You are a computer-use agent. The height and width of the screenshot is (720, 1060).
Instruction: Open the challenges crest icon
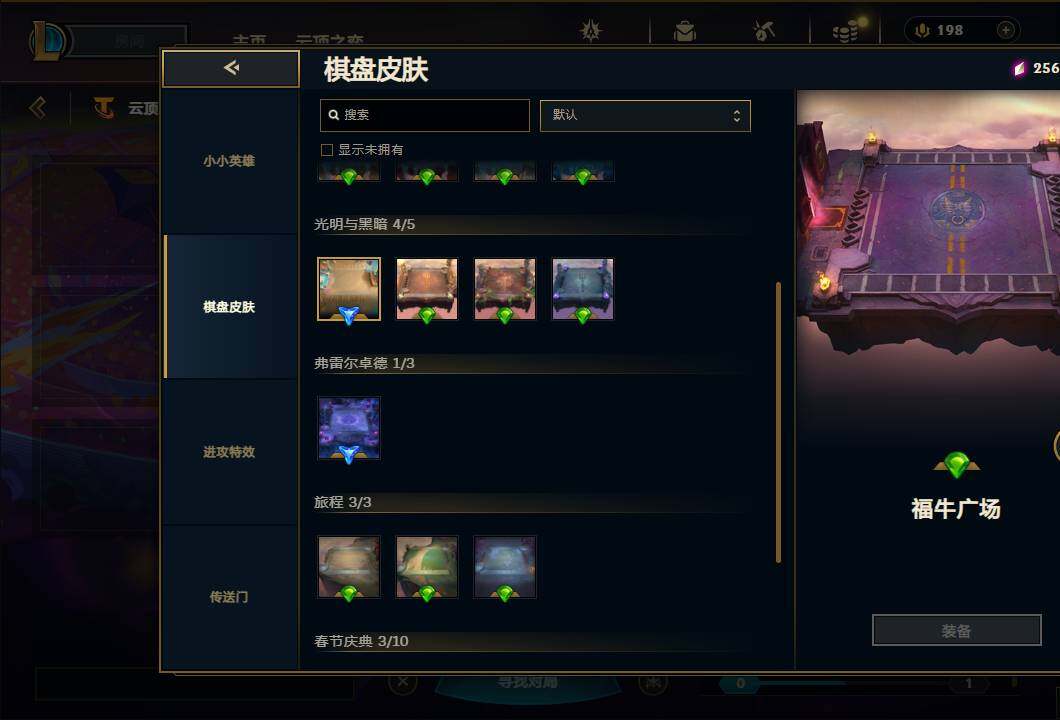coord(591,30)
